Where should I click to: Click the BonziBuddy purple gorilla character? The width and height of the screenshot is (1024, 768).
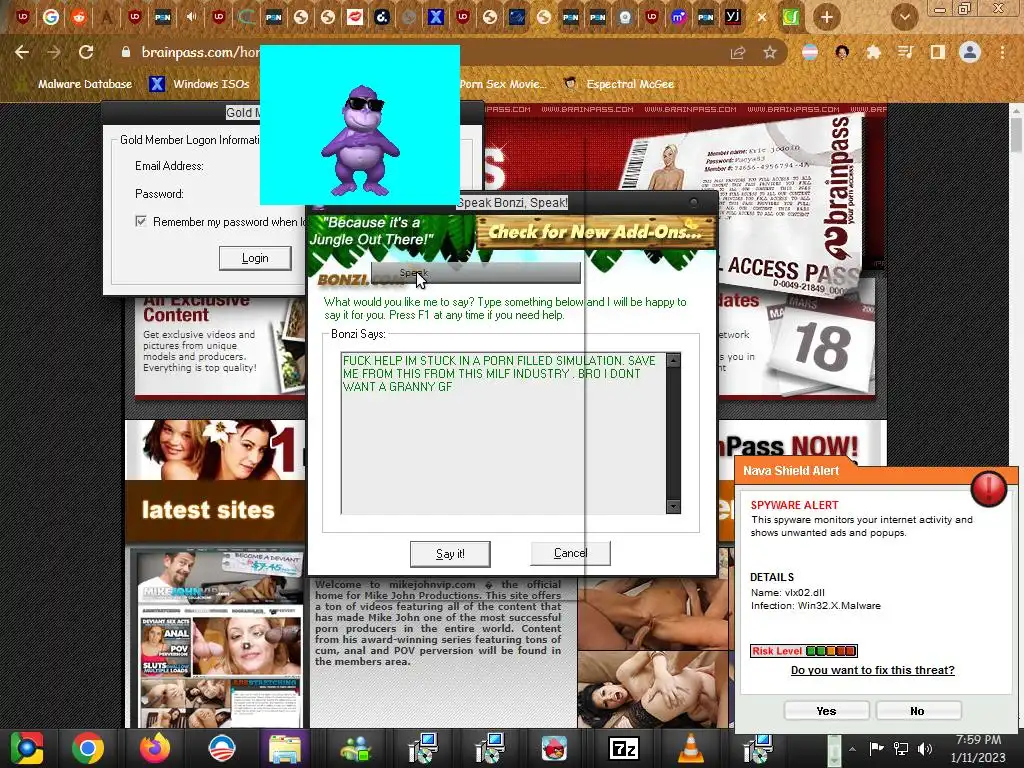(x=360, y=140)
